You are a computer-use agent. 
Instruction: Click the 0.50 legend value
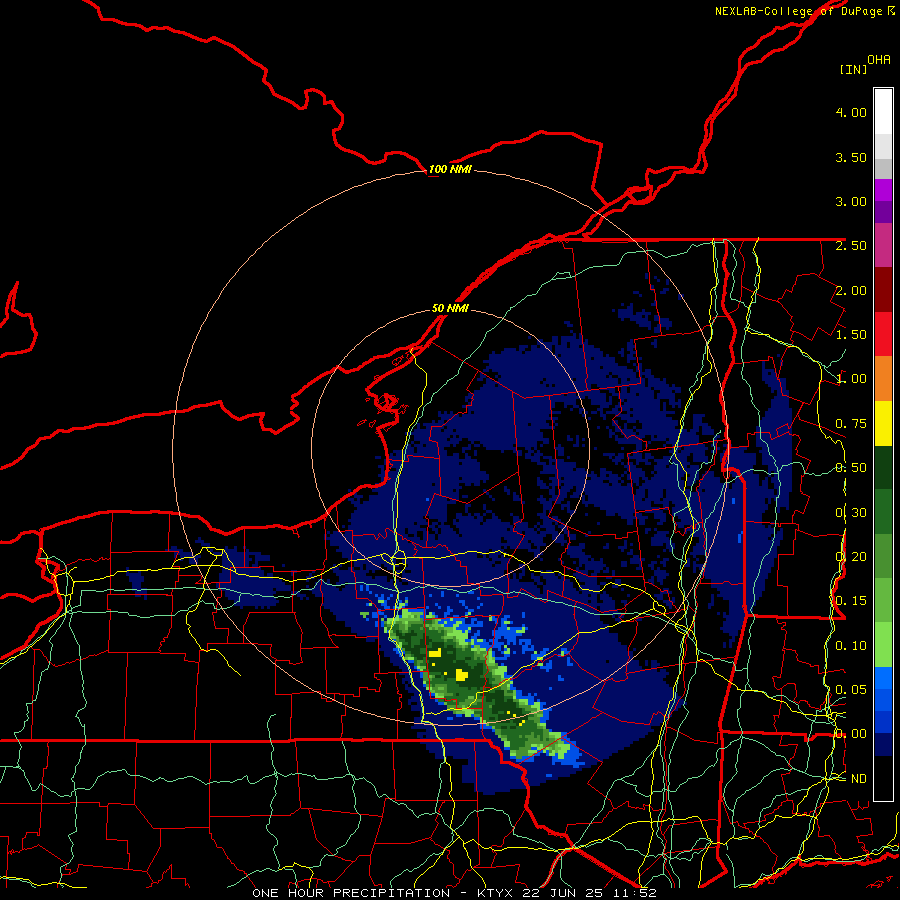tap(851, 468)
